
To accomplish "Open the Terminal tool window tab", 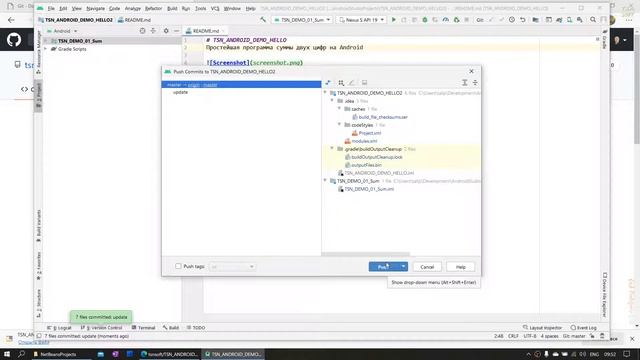I will [143, 328].
